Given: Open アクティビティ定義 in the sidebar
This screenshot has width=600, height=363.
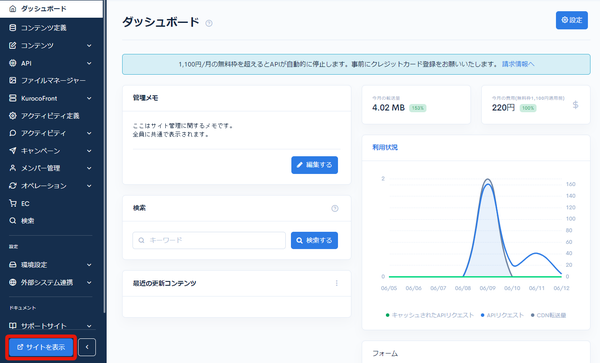Looking at the screenshot, I should click(51, 116).
